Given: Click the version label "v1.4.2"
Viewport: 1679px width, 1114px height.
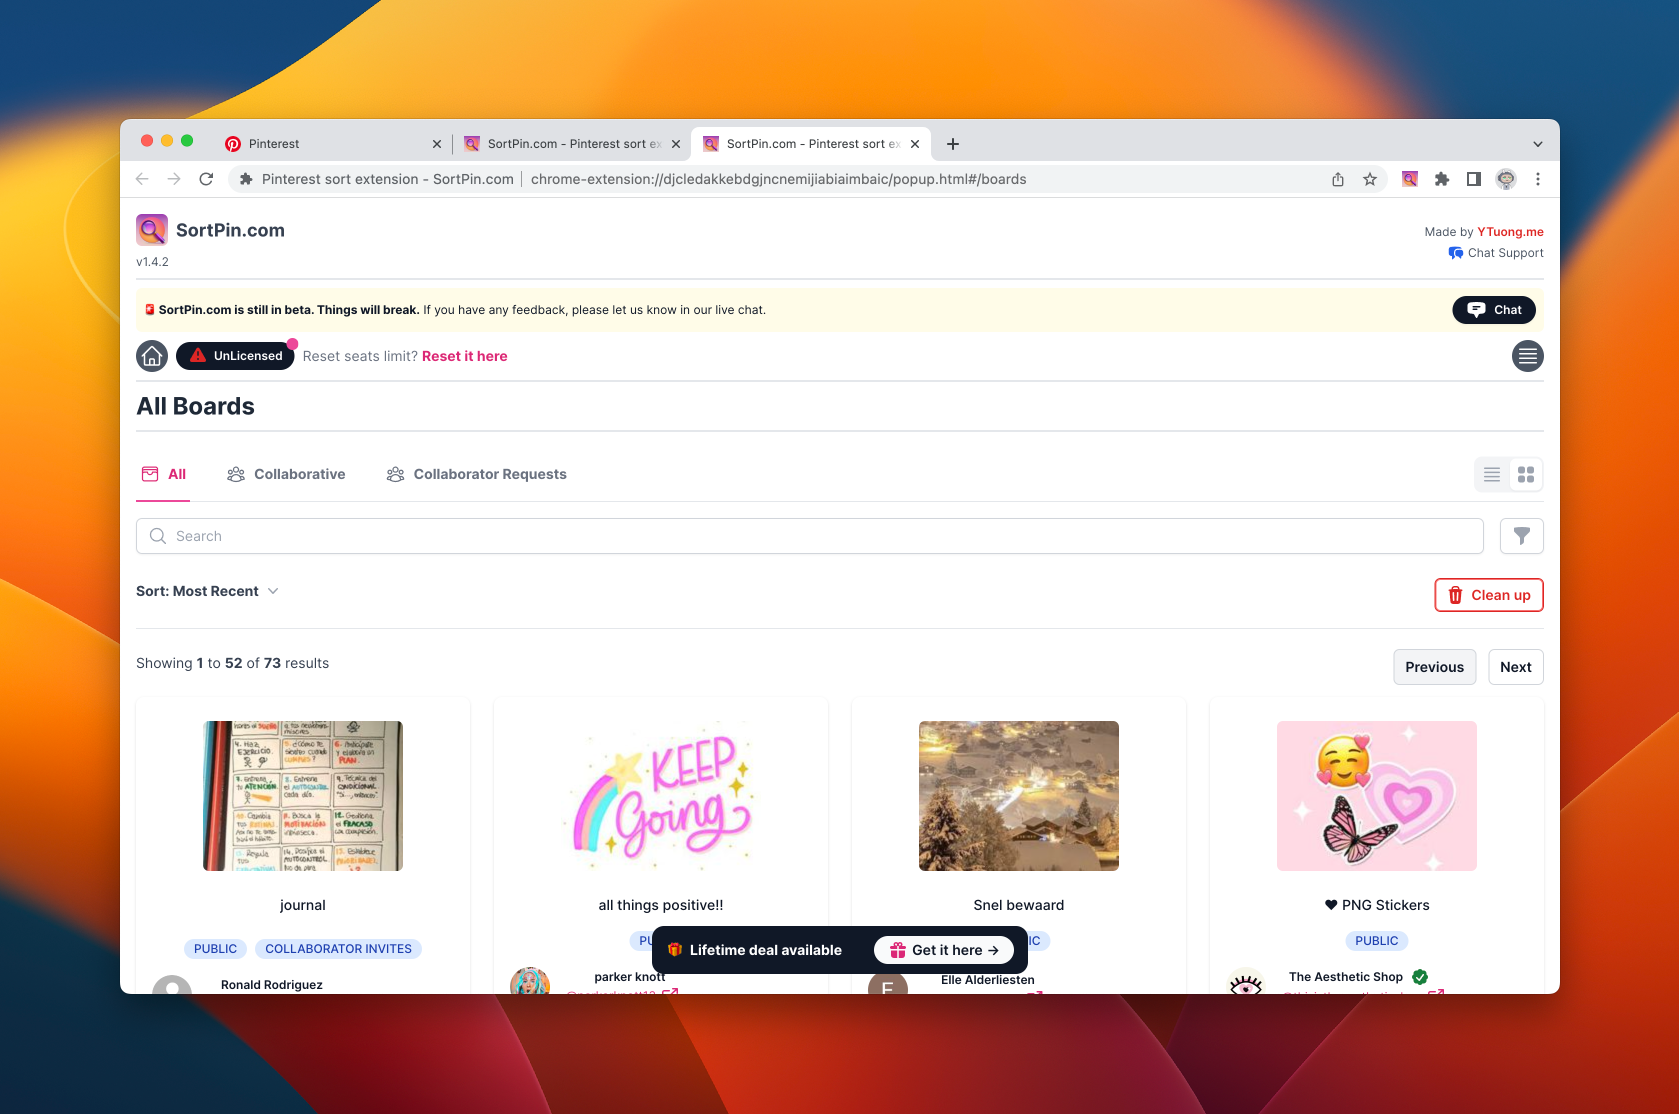Looking at the screenshot, I should [152, 262].
